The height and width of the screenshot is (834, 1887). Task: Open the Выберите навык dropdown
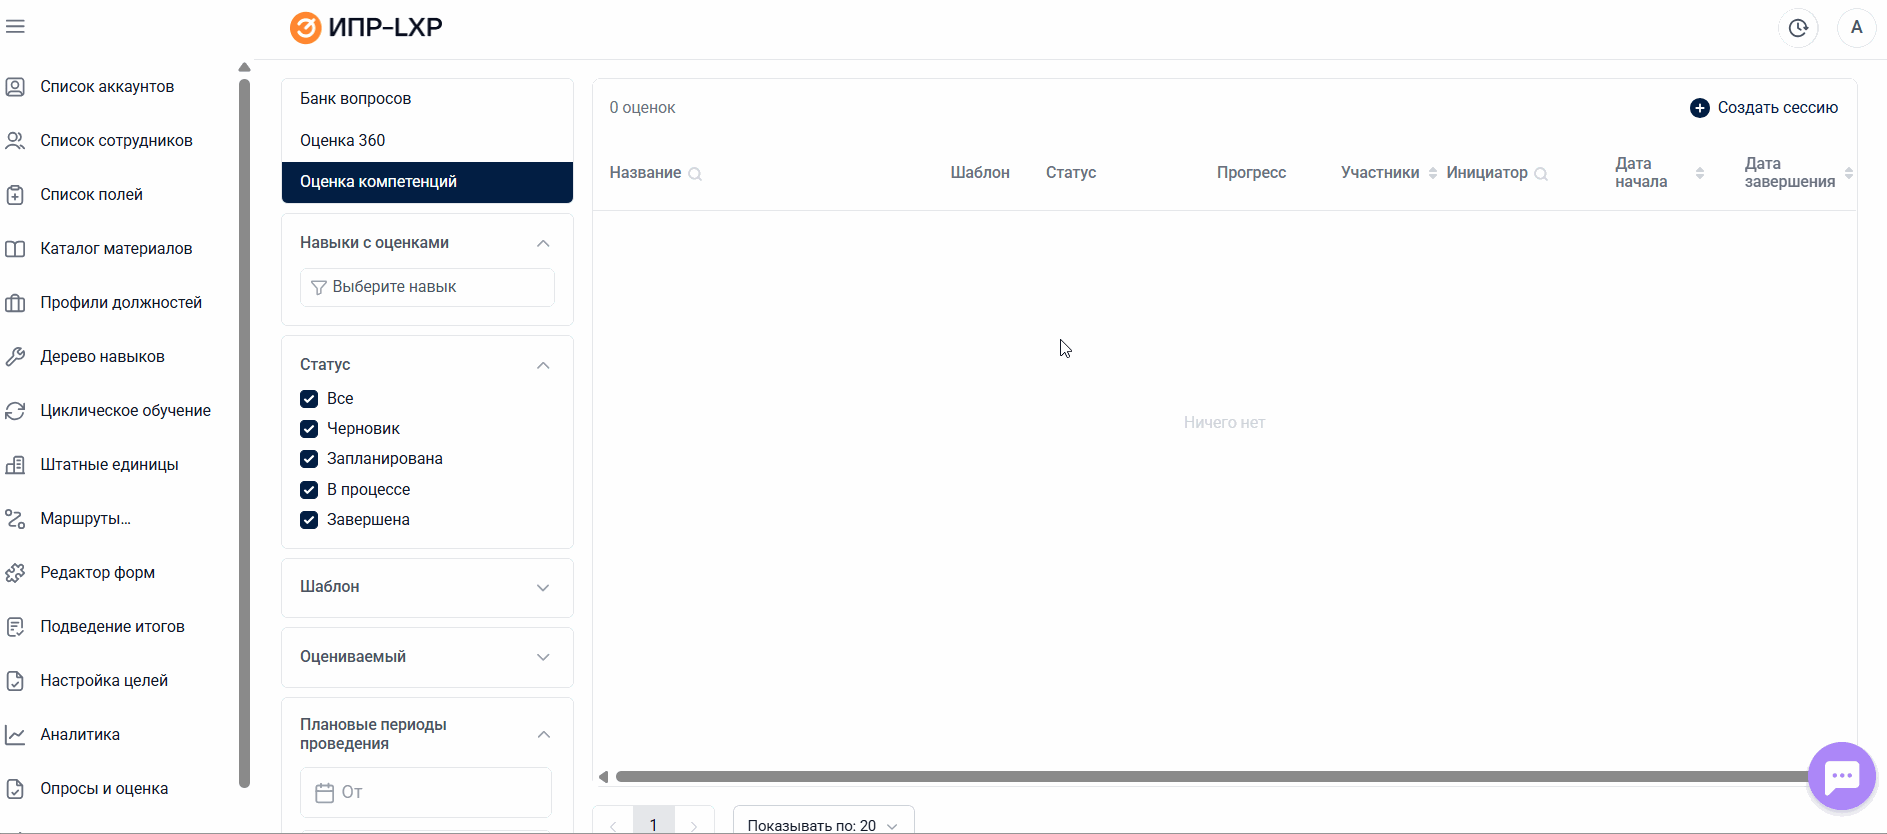tap(427, 287)
